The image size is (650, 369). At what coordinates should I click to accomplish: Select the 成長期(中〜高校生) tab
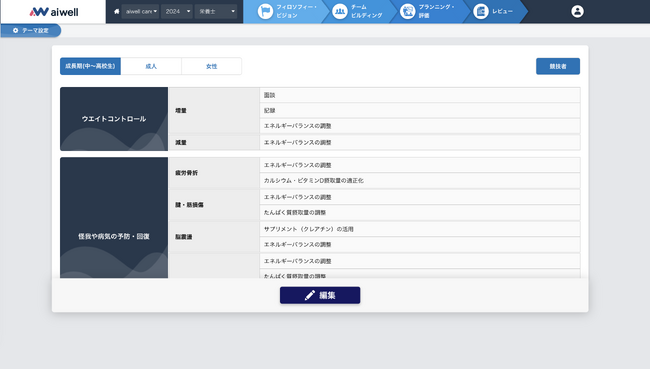90,66
